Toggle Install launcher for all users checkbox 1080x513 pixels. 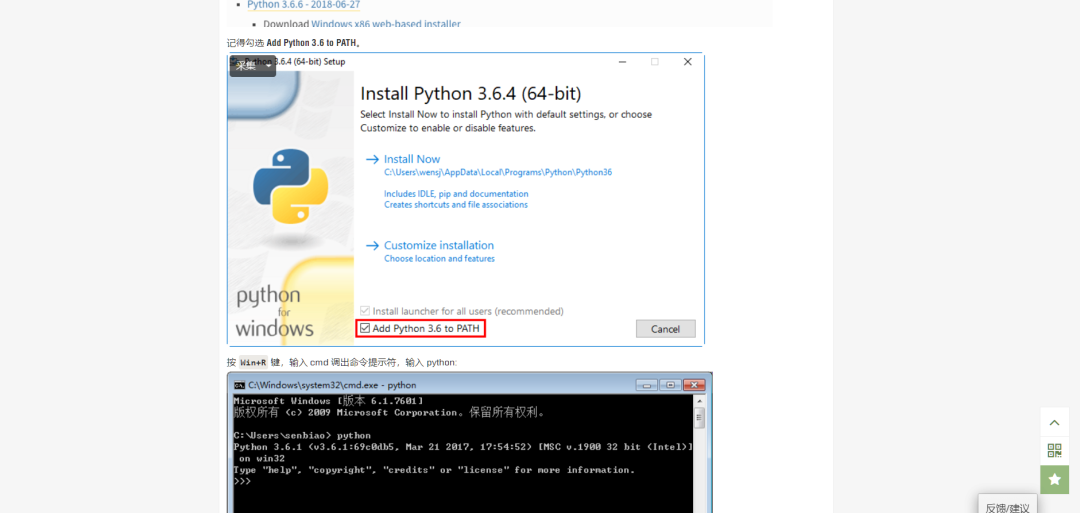[365, 311]
